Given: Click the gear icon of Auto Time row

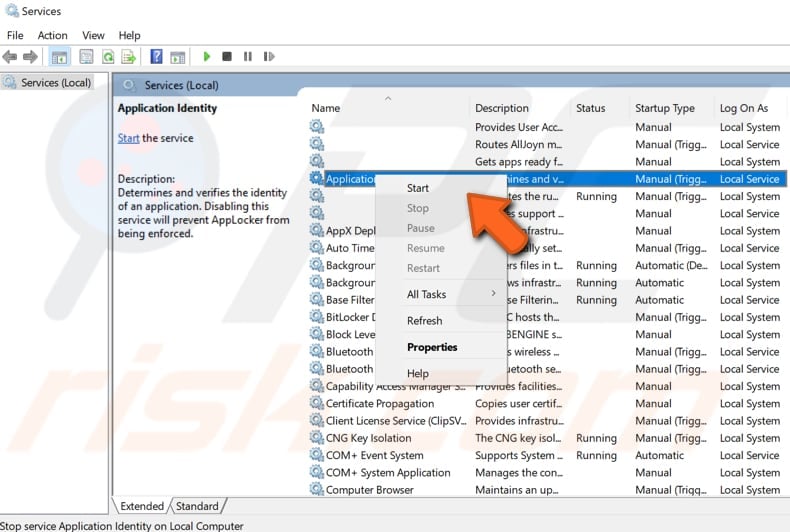Looking at the screenshot, I should [x=316, y=247].
